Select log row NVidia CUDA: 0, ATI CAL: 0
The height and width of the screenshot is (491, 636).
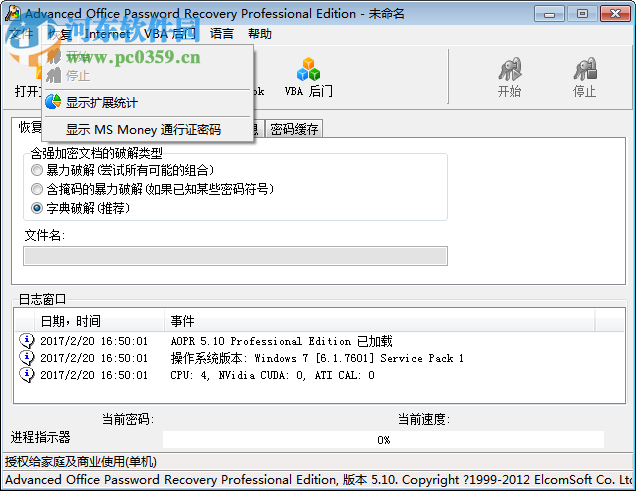click(320, 375)
